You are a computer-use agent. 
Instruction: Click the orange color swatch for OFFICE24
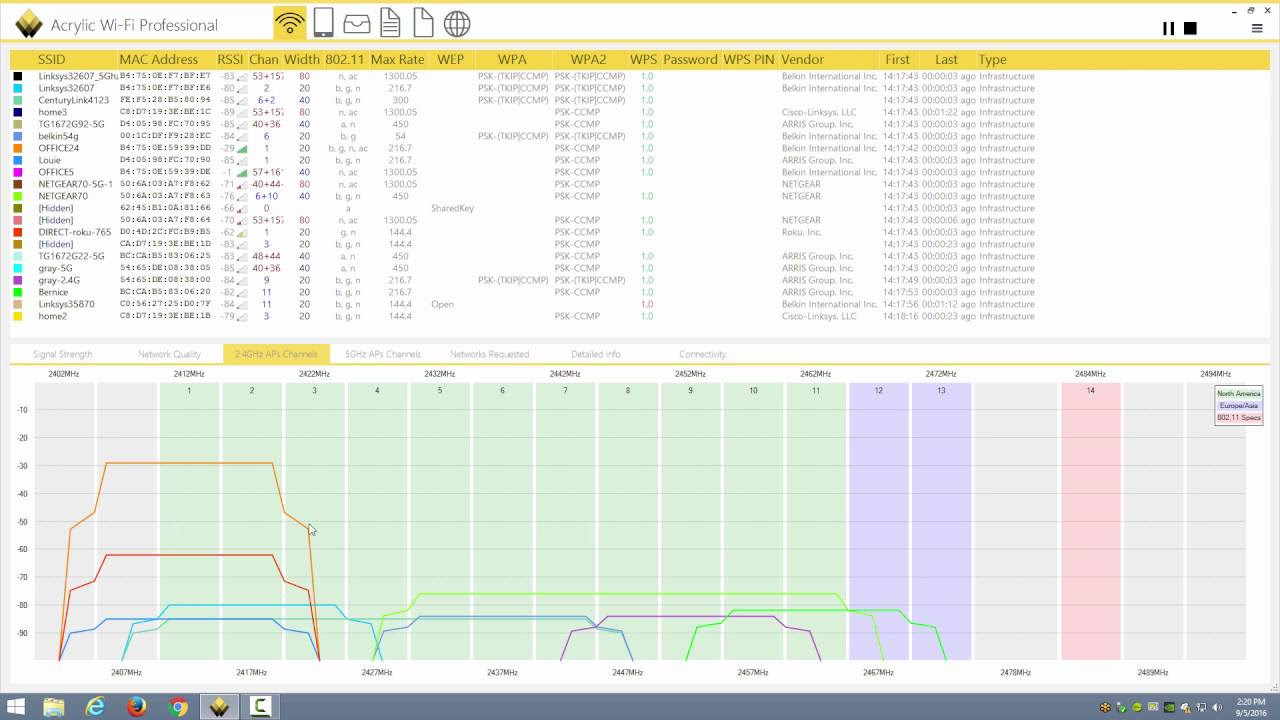click(18, 148)
